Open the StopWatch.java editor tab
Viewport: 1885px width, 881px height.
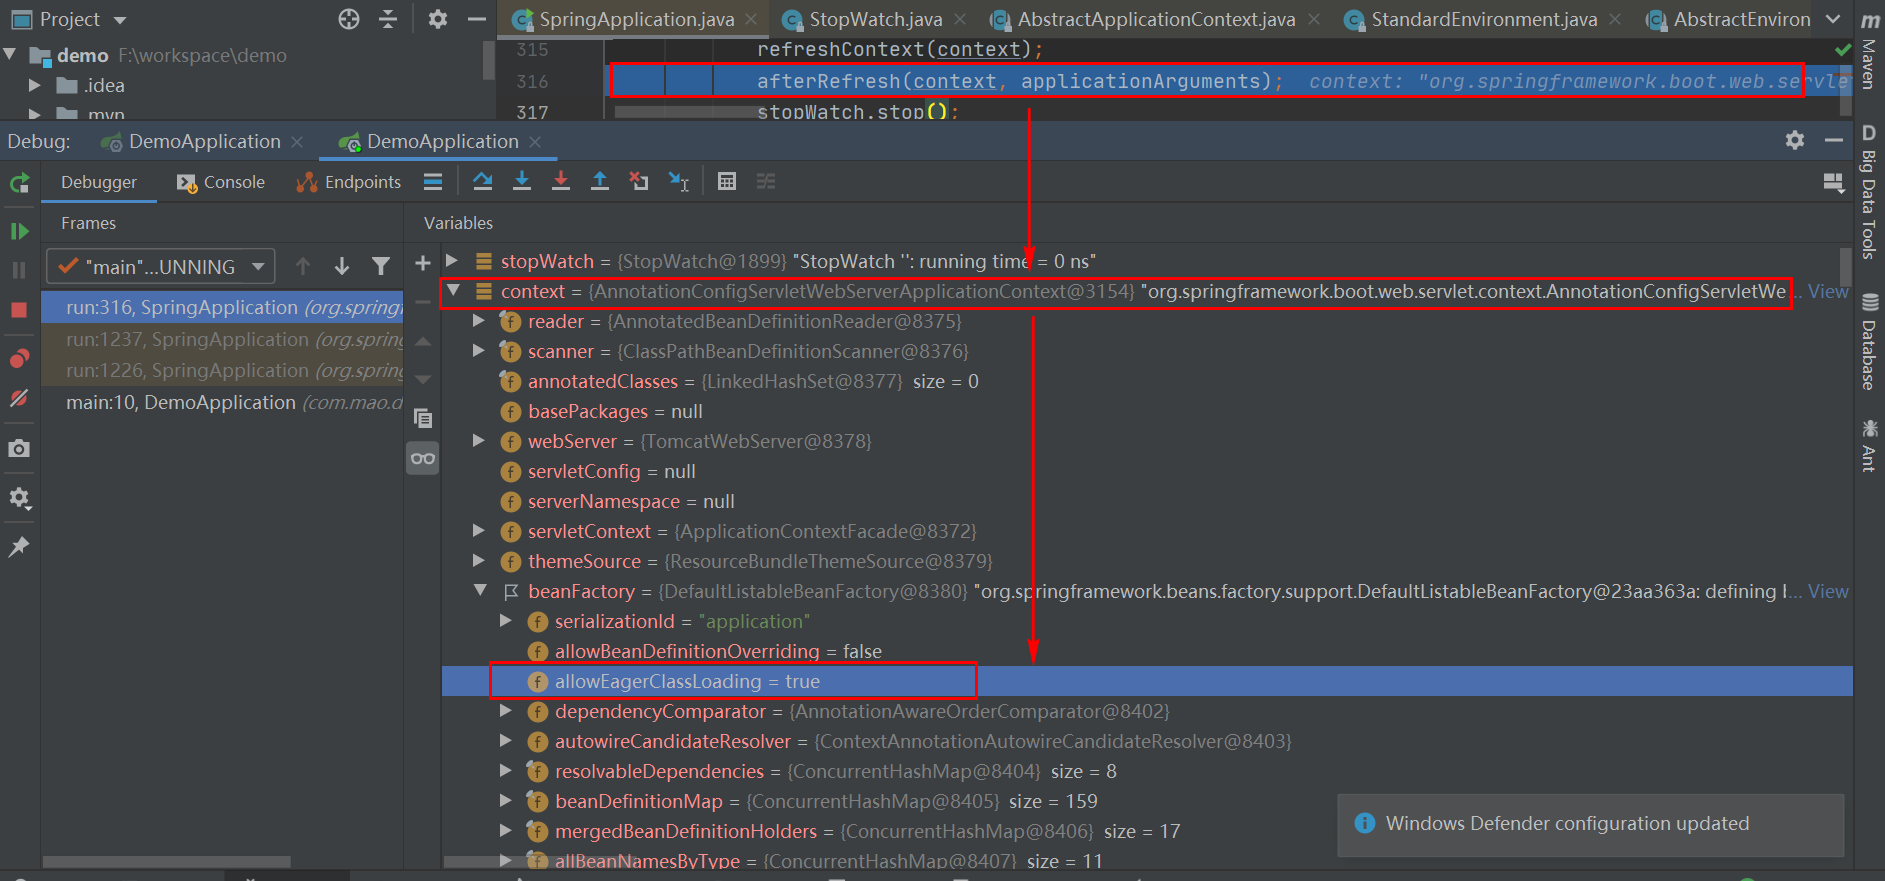pos(875,19)
